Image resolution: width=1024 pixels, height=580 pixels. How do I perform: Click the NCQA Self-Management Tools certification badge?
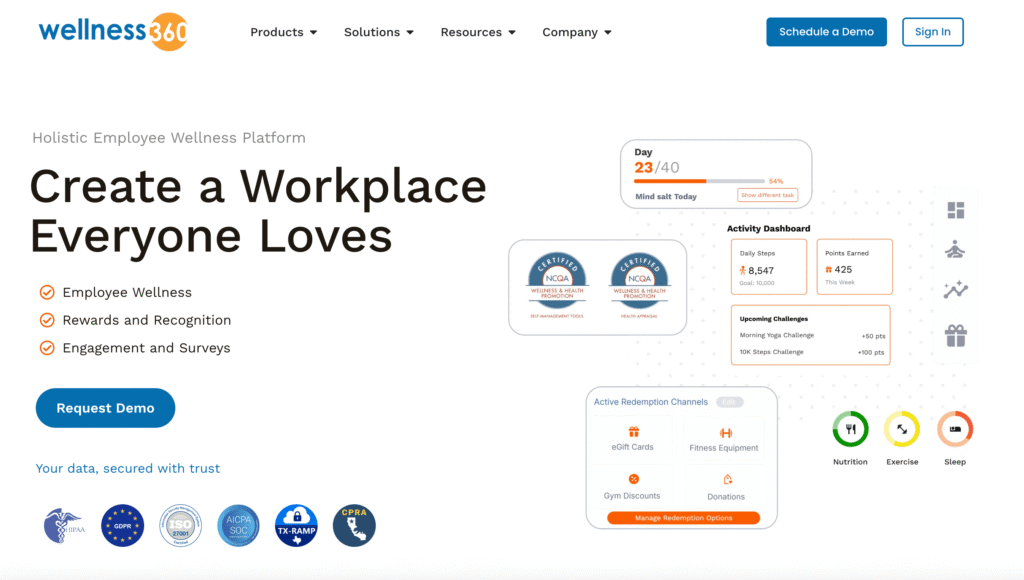click(557, 285)
